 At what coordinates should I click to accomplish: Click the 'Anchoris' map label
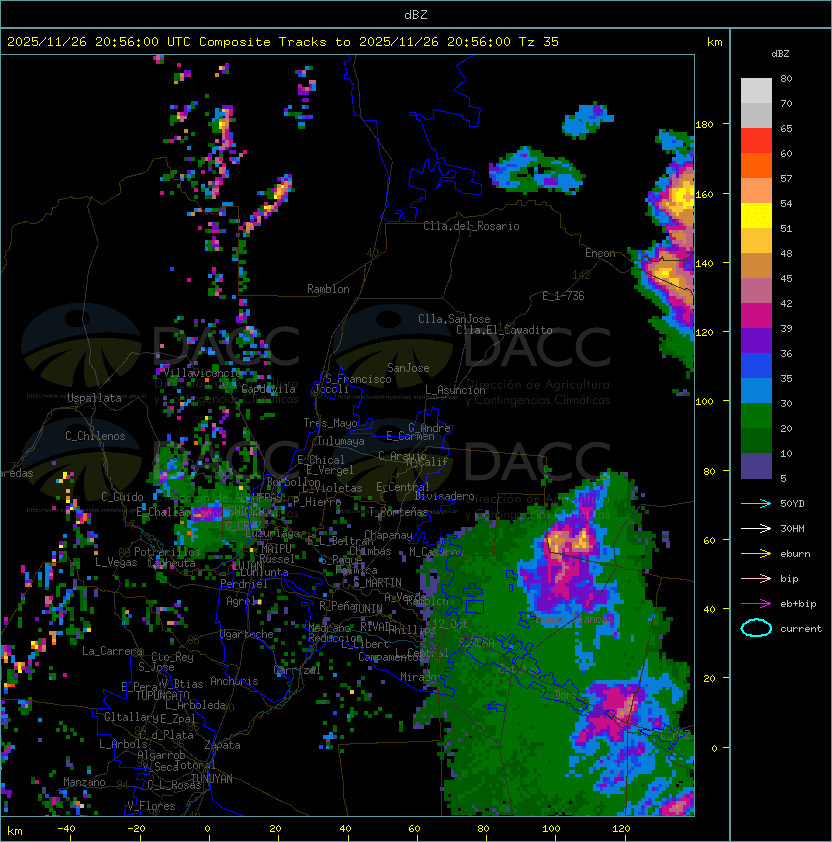(234, 681)
